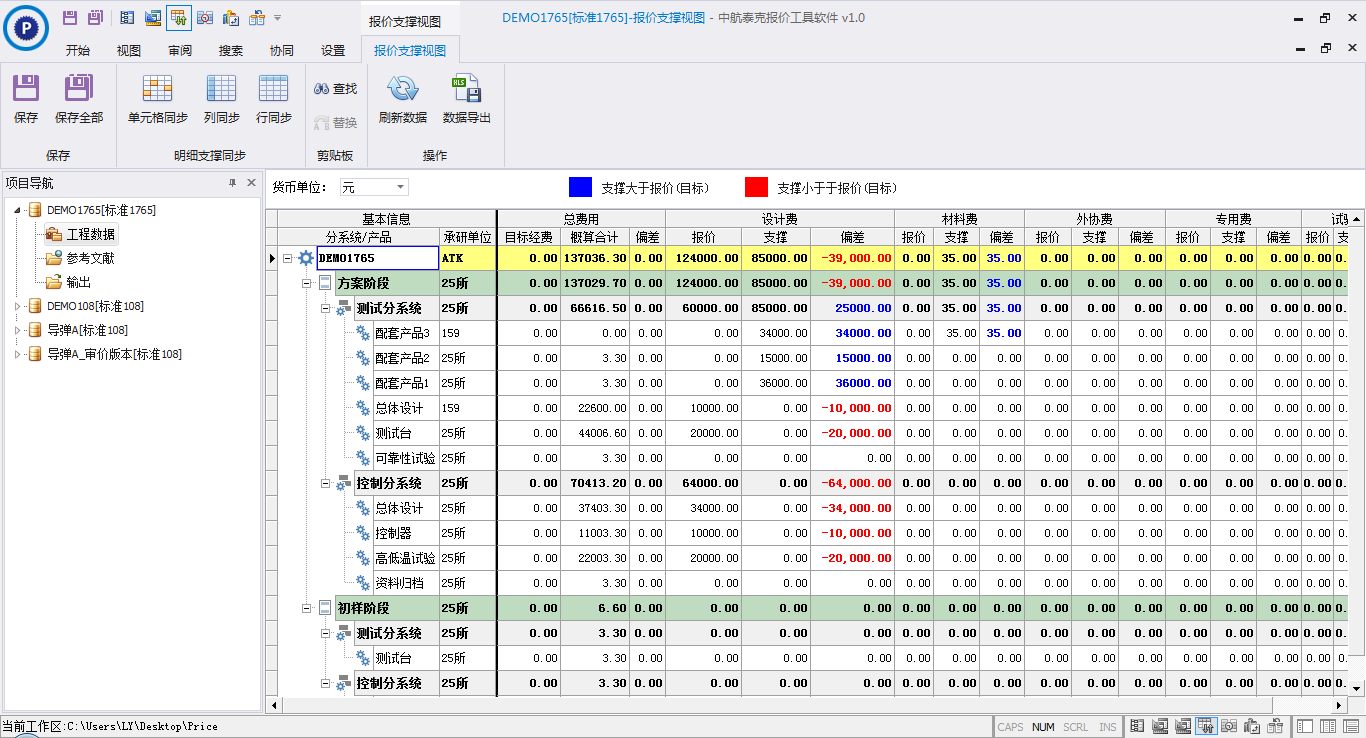Select 参考文献 folder in the project tree
Viewport: 1366px width, 738px height.
point(90,258)
